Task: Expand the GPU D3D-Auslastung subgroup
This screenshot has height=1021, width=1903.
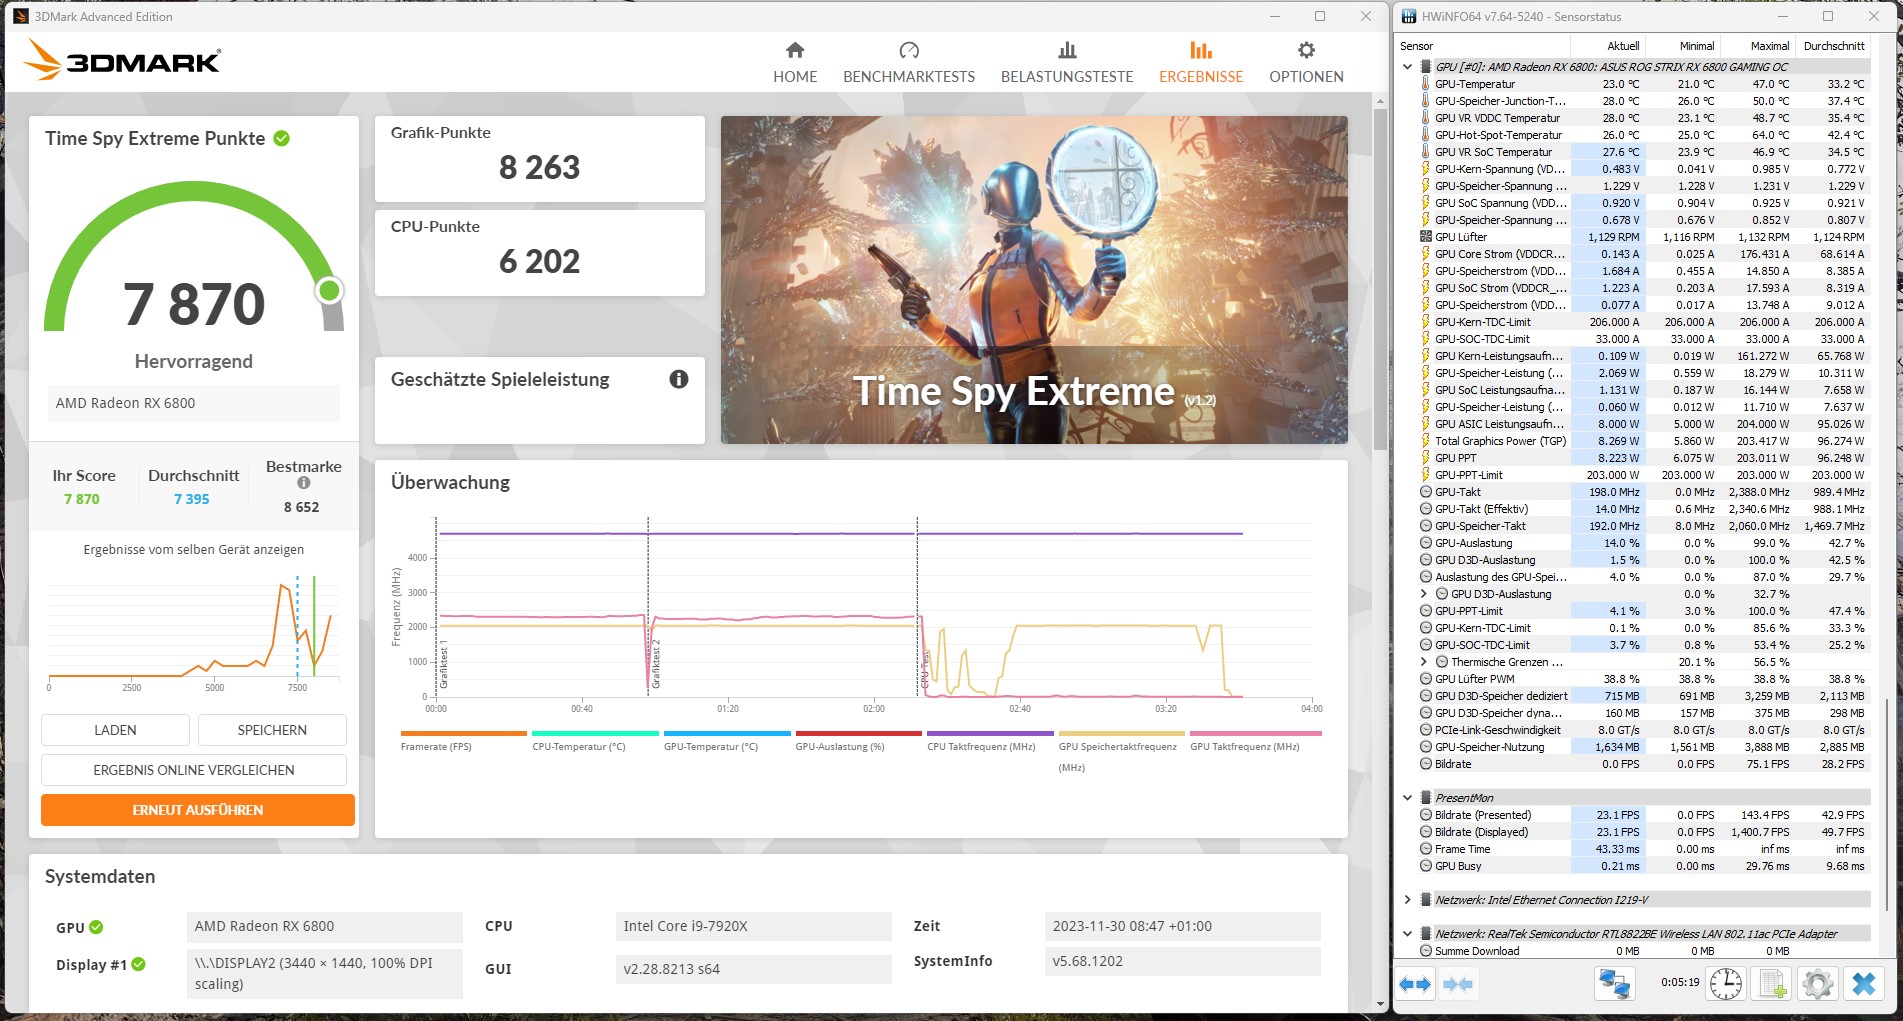Action: tap(1424, 594)
